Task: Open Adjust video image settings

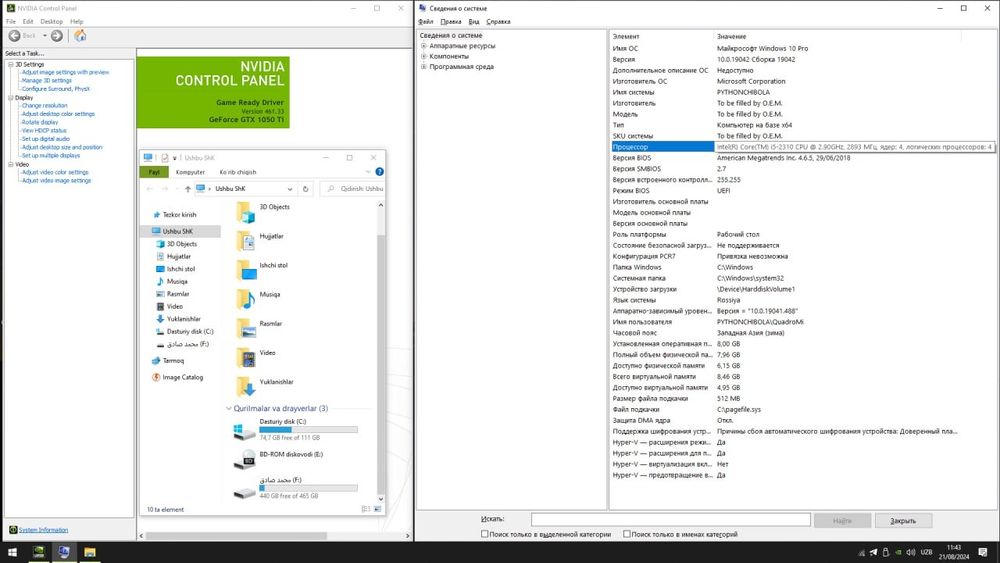Action: pyautogui.click(x=56, y=180)
